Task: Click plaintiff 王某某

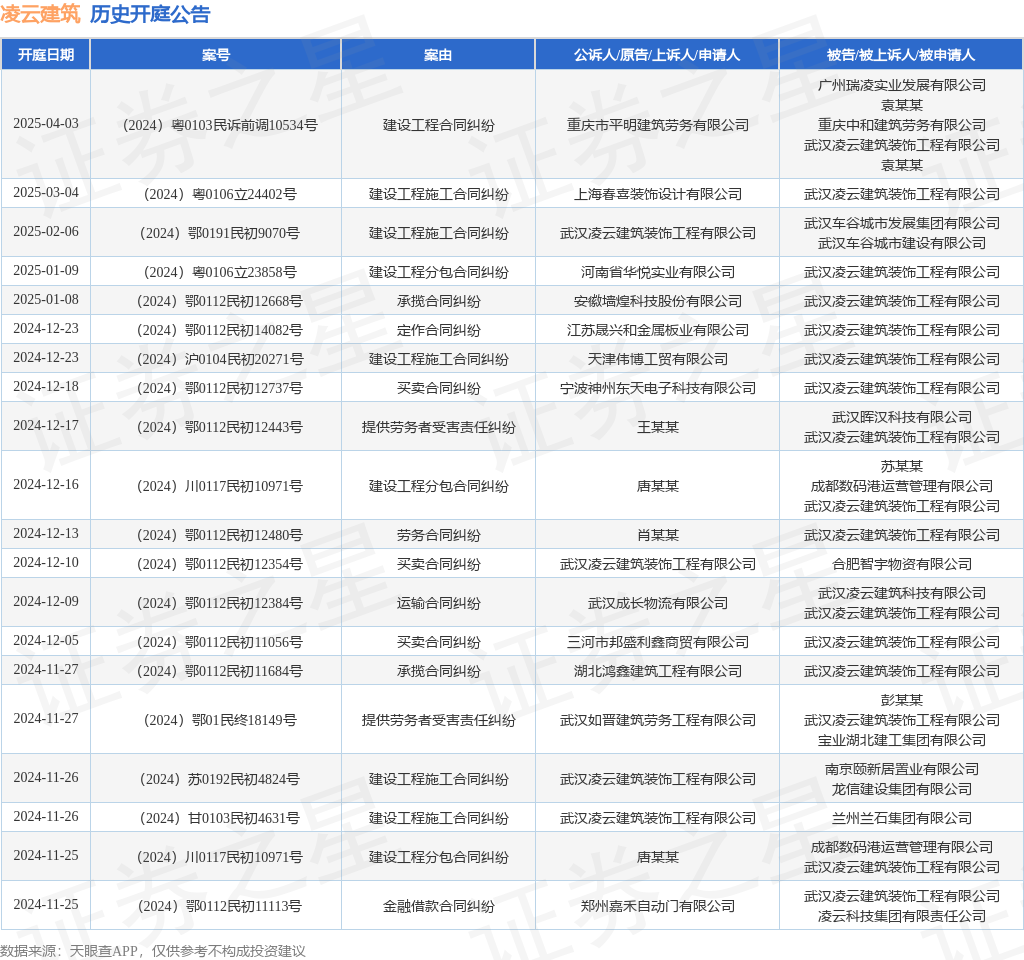Action: 658,427
